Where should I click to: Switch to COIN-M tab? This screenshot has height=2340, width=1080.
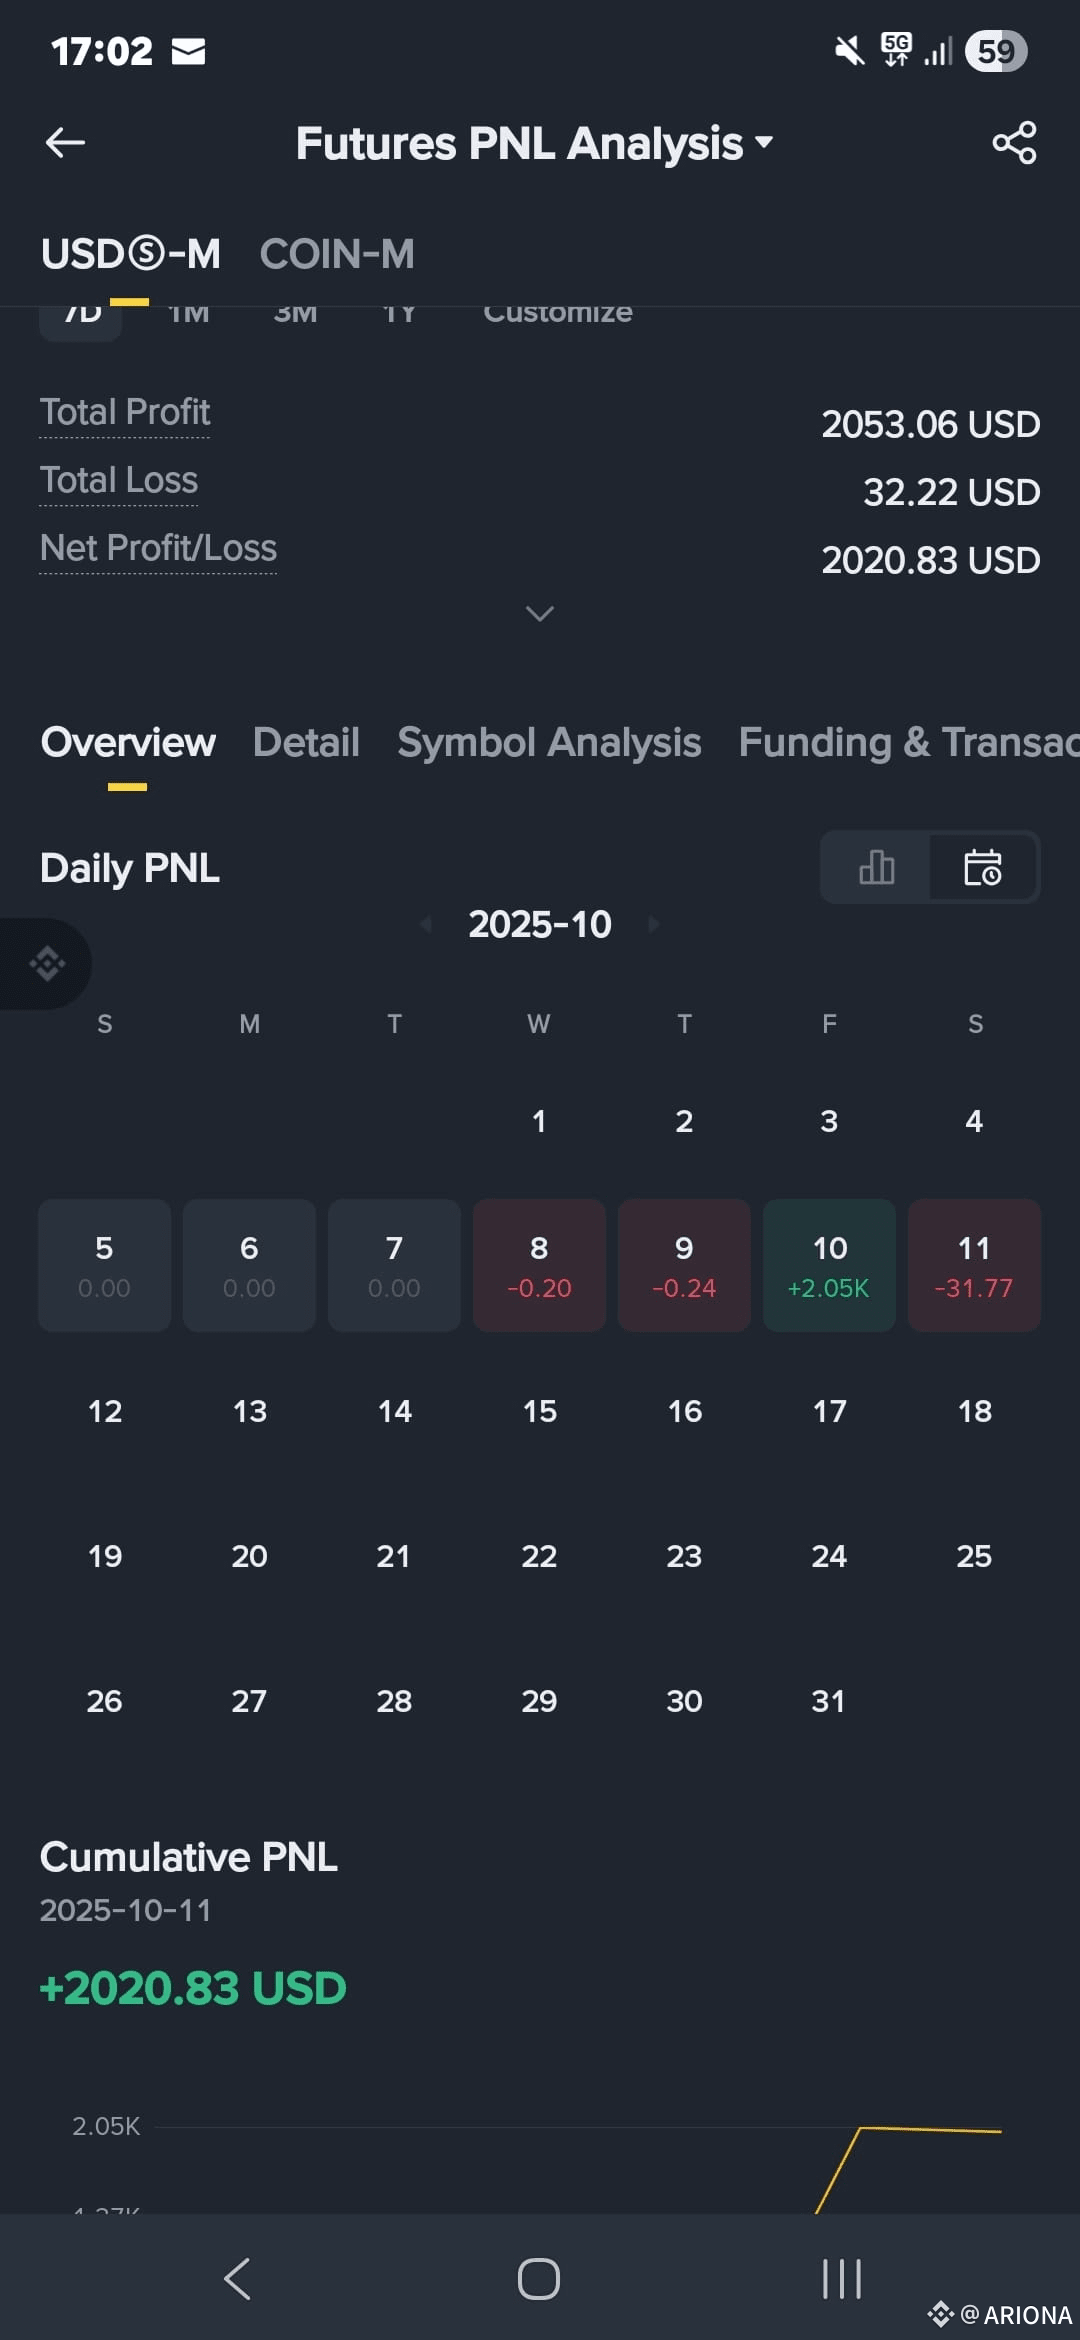coord(337,254)
